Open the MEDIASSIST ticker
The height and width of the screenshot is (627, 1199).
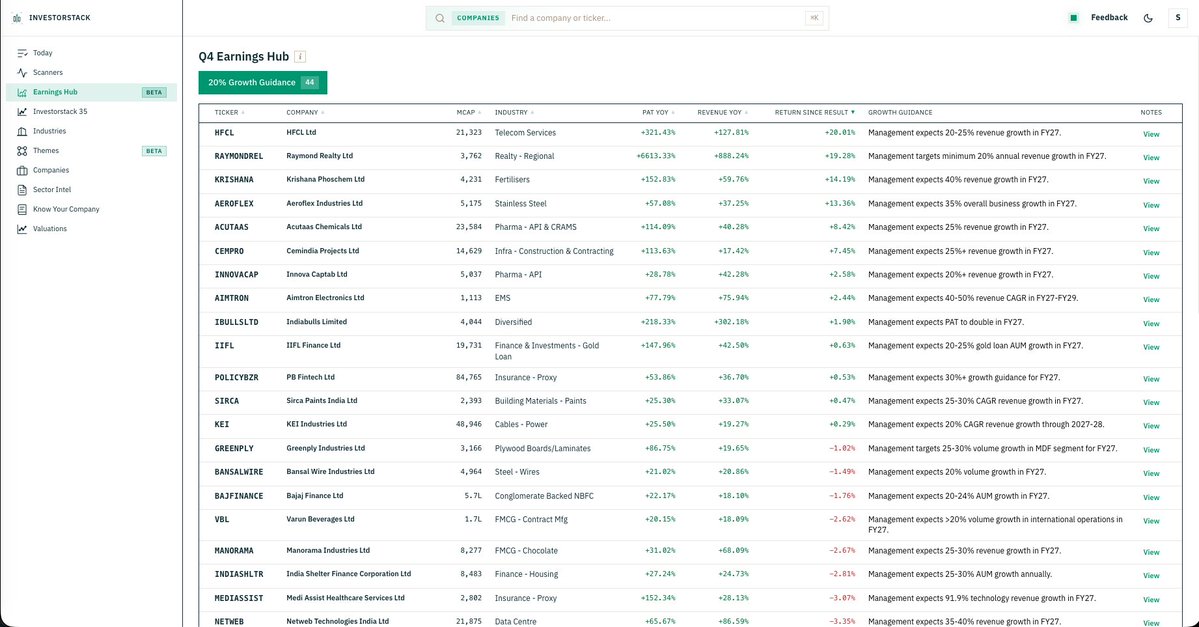239,598
